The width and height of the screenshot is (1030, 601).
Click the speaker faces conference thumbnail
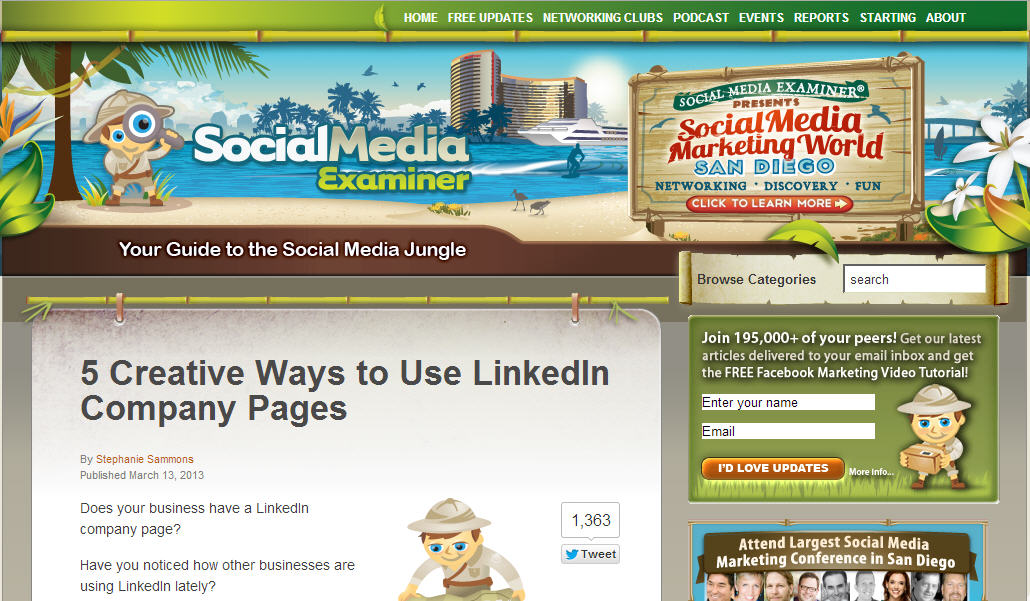tap(836, 585)
